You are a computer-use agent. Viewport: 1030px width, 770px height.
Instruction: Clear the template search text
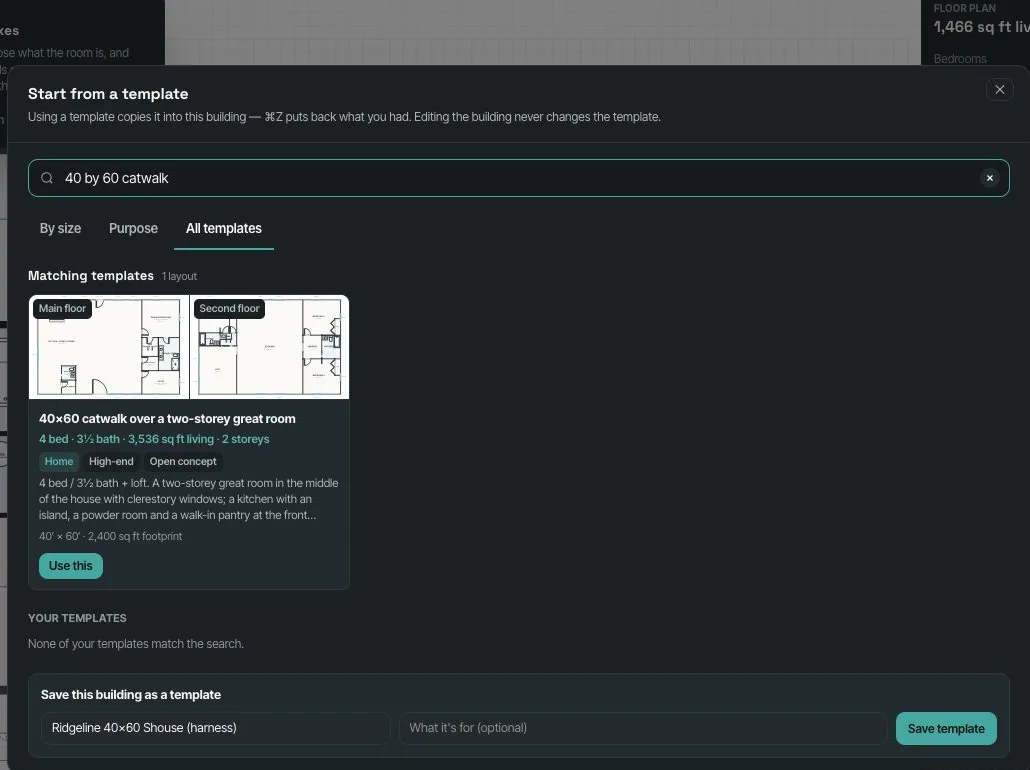(x=989, y=178)
